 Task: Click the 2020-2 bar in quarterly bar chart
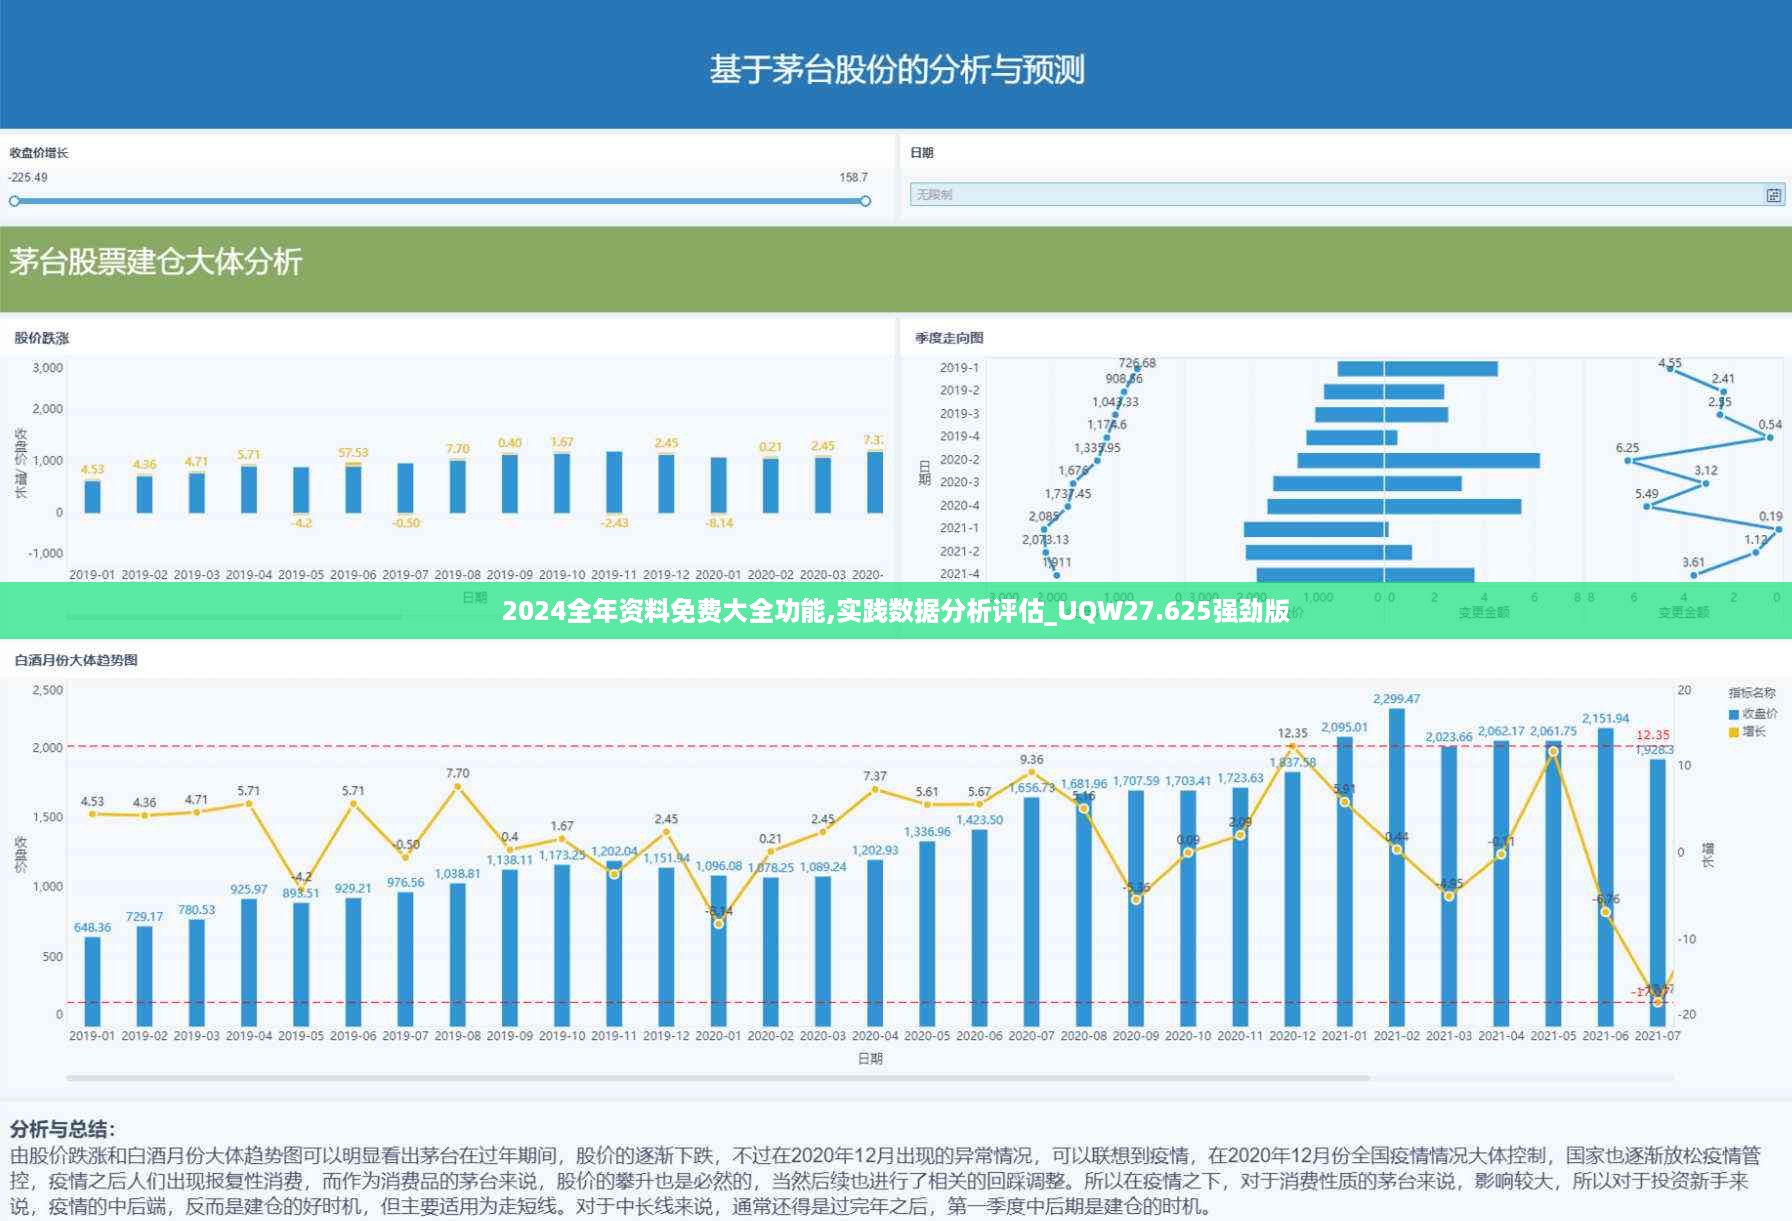click(x=1418, y=460)
